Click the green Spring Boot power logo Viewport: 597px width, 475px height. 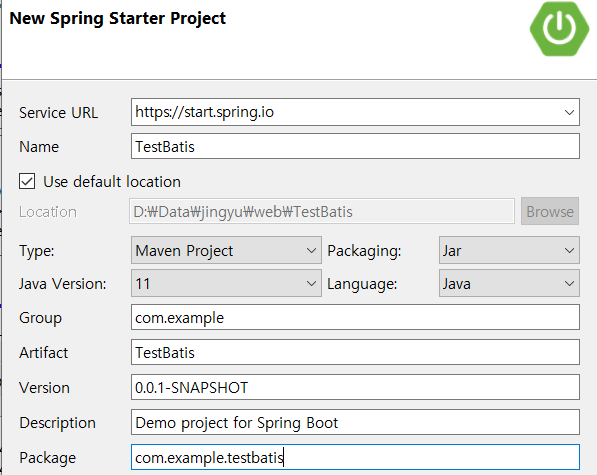click(x=559, y=29)
